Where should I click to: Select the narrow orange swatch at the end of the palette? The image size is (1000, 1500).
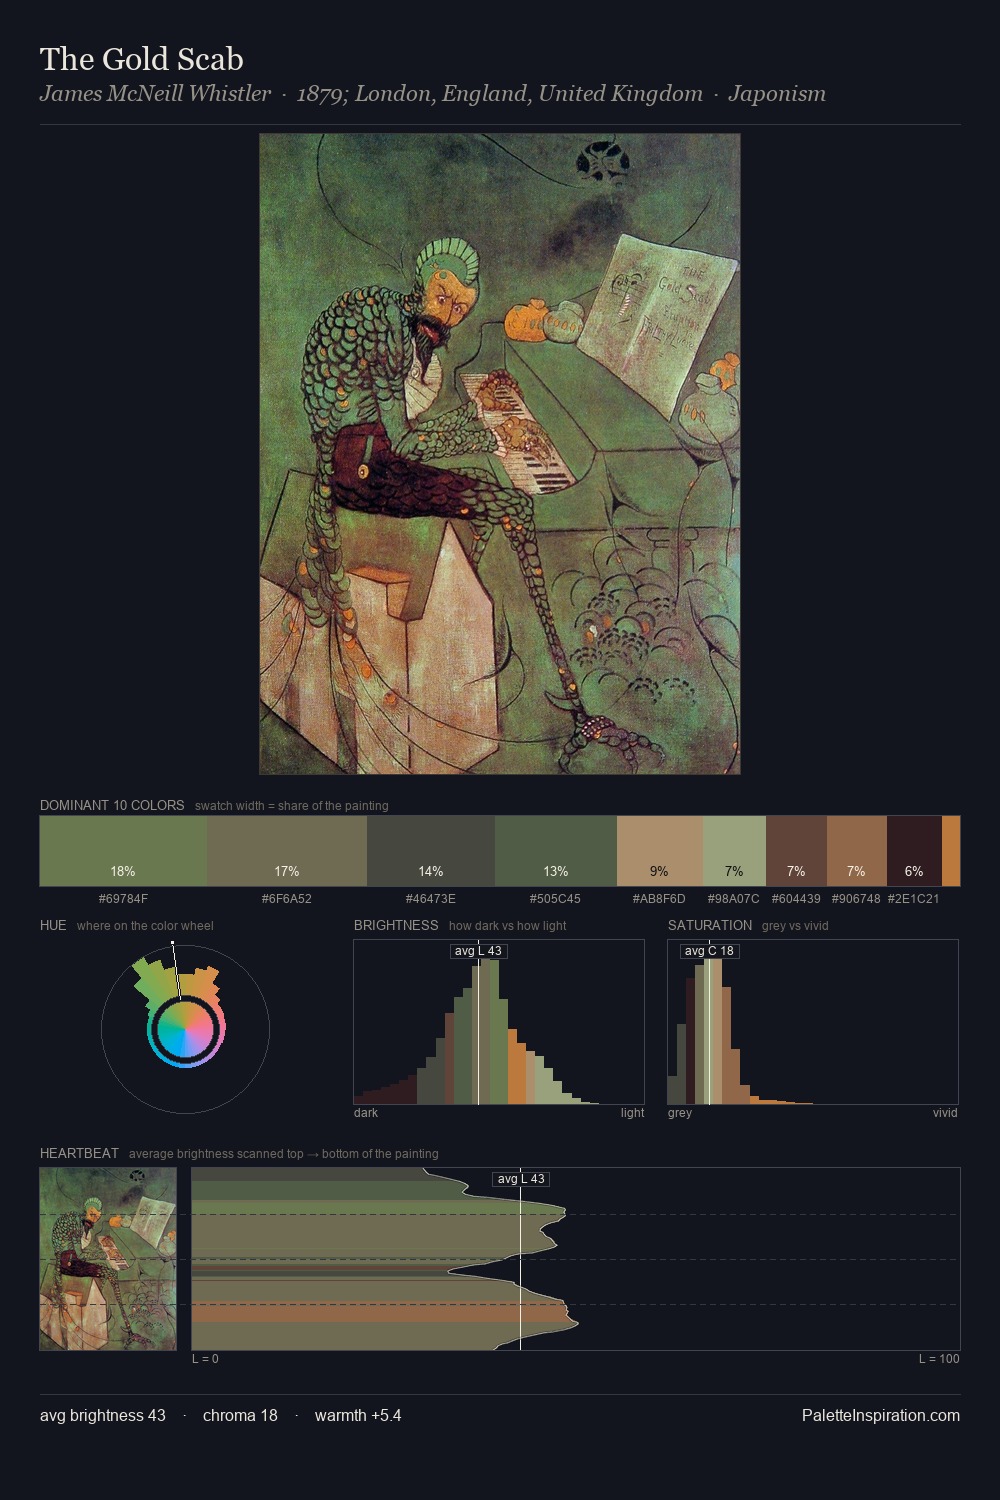[951, 851]
